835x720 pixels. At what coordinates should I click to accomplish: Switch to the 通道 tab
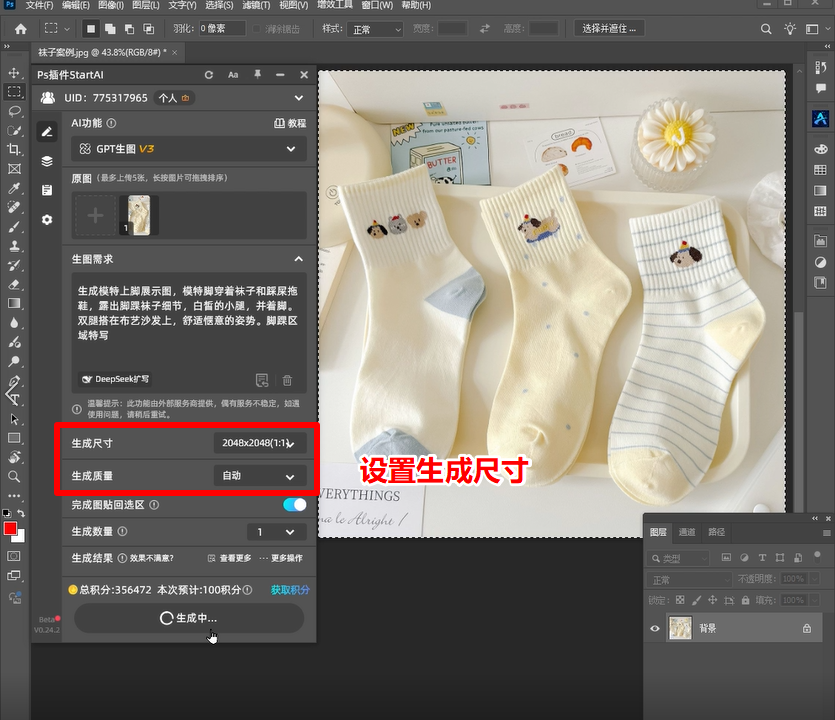click(x=686, y=532)
